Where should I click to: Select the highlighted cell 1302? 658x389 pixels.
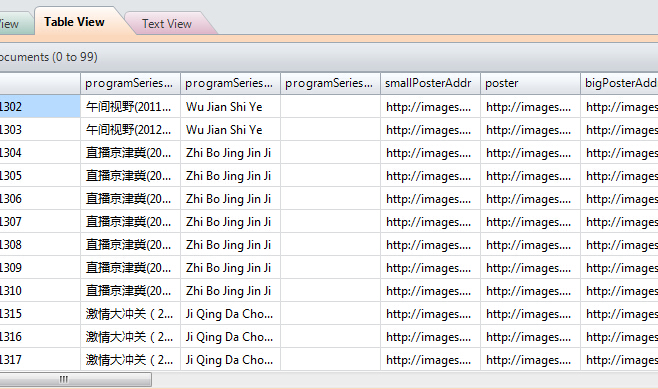40,107
